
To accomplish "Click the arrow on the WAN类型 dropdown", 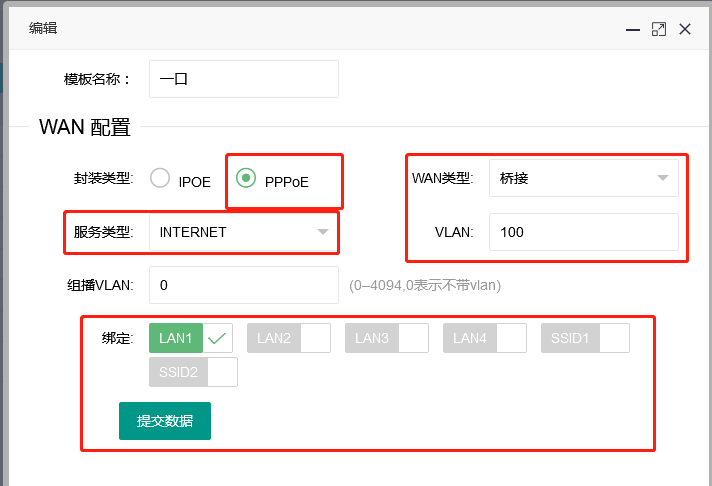I will tap(662, 178).
